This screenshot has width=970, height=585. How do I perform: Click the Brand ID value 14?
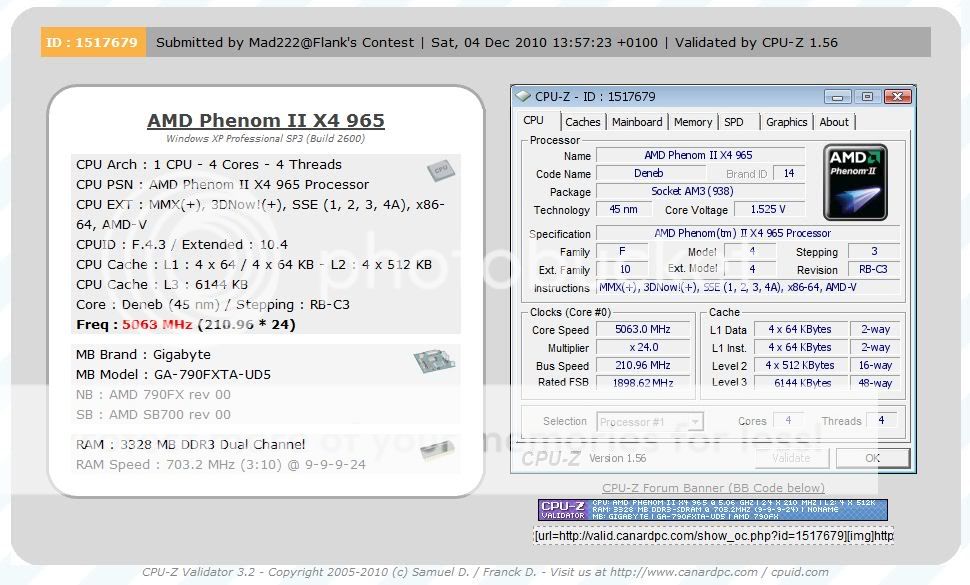(x=789, y=174)
